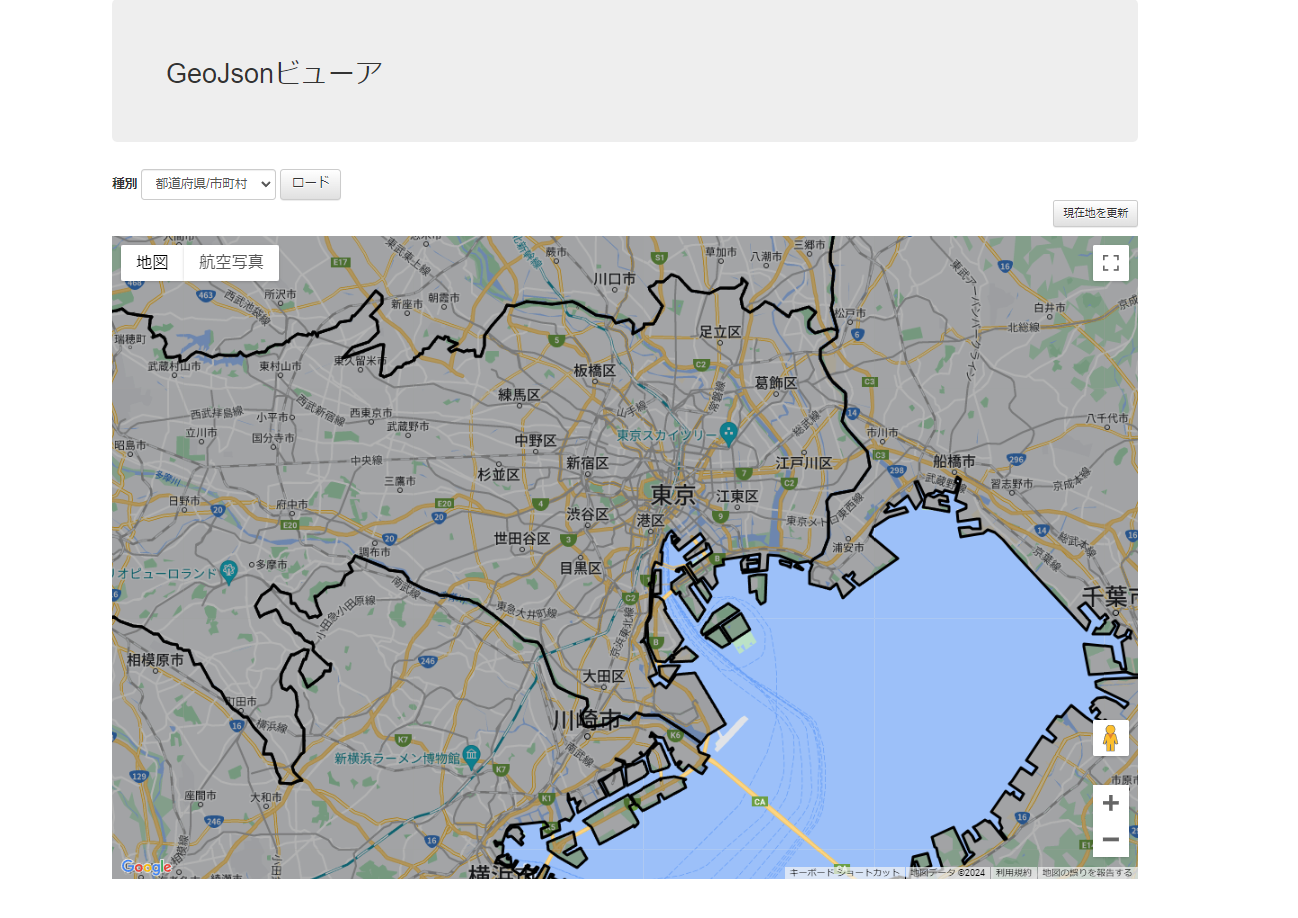Click the Google logo on map

click(146, 867)
